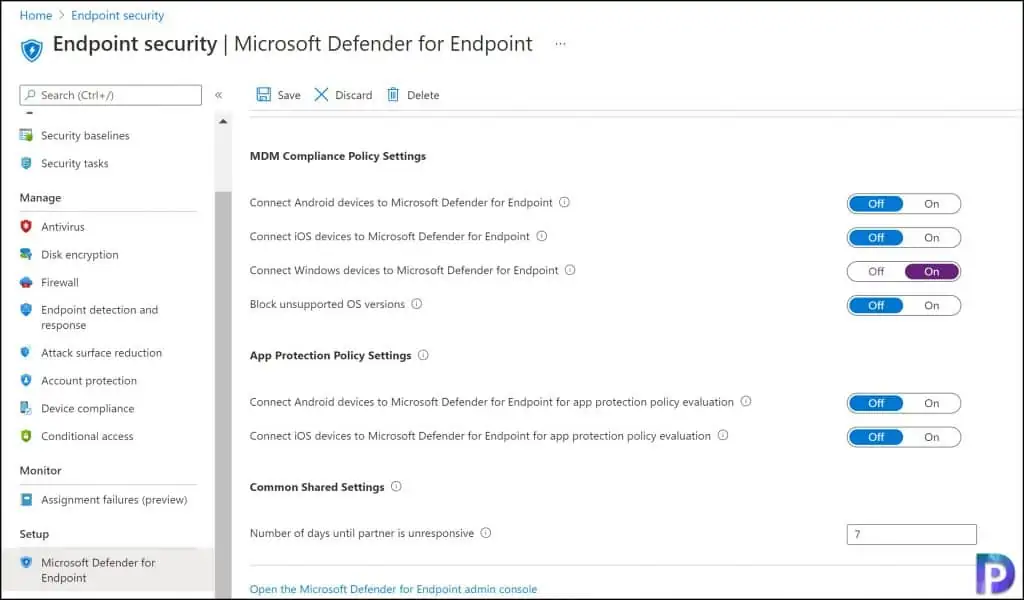This screenshot has height=600, width=1024.
Task: Open Endpoint detection and response in sidebar
Action: click(99, 317)
